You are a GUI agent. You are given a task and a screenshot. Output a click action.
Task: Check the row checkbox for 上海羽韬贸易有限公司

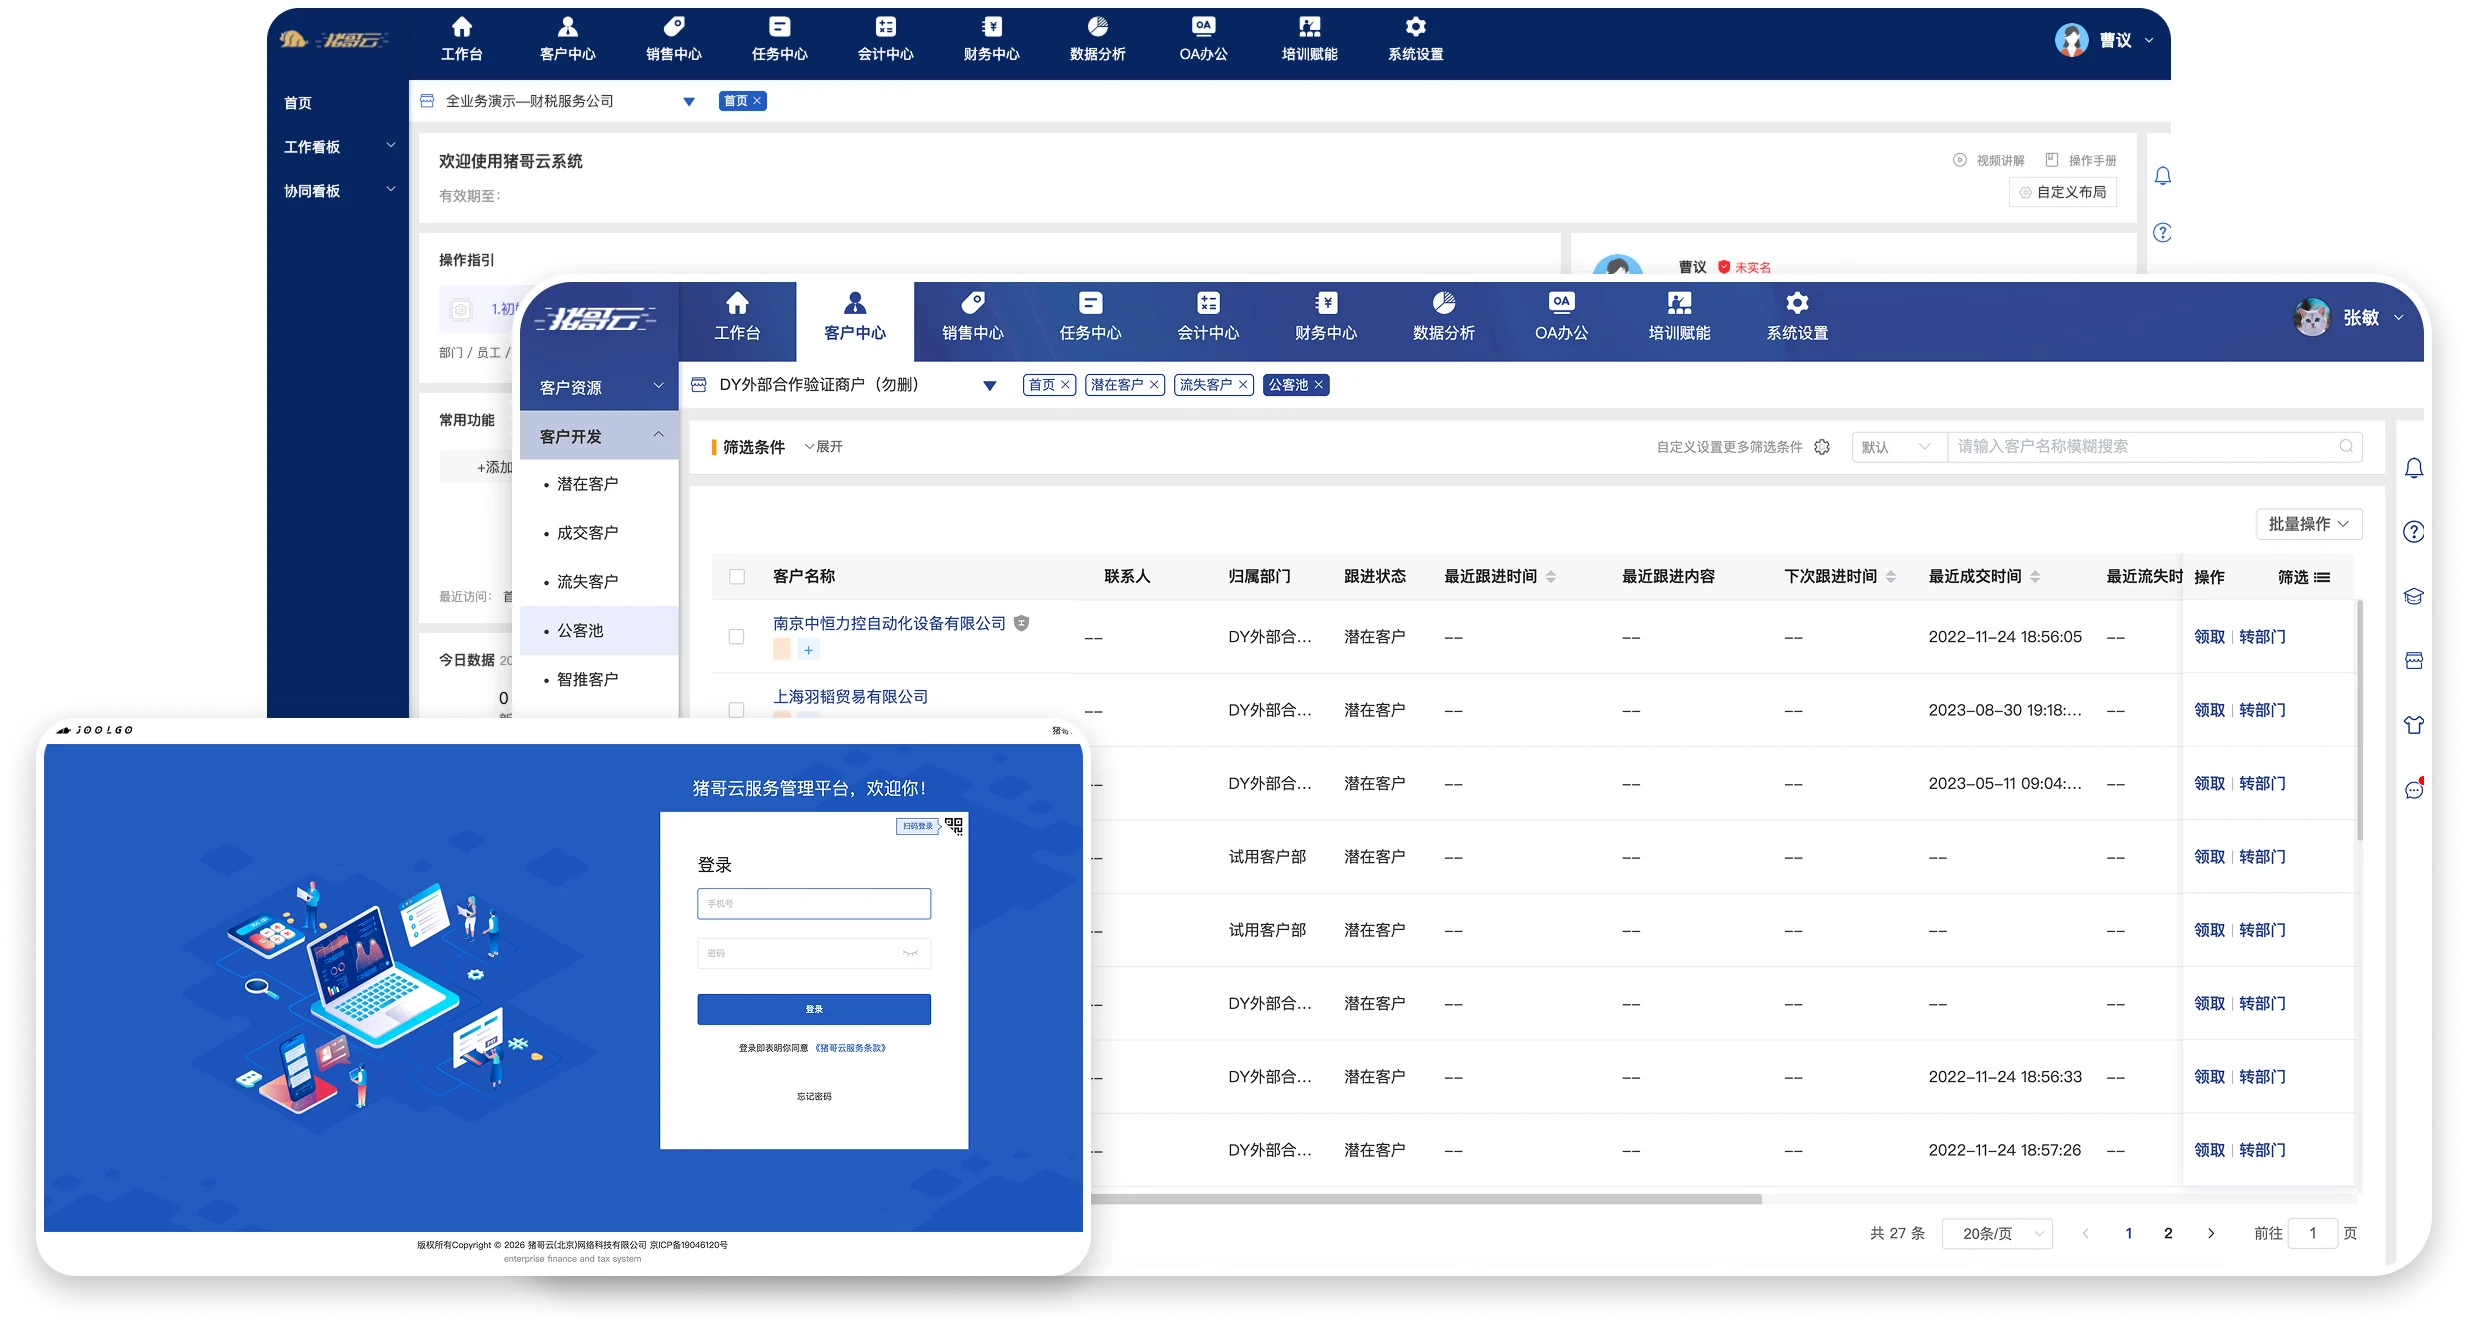click(x=737, y=710)
